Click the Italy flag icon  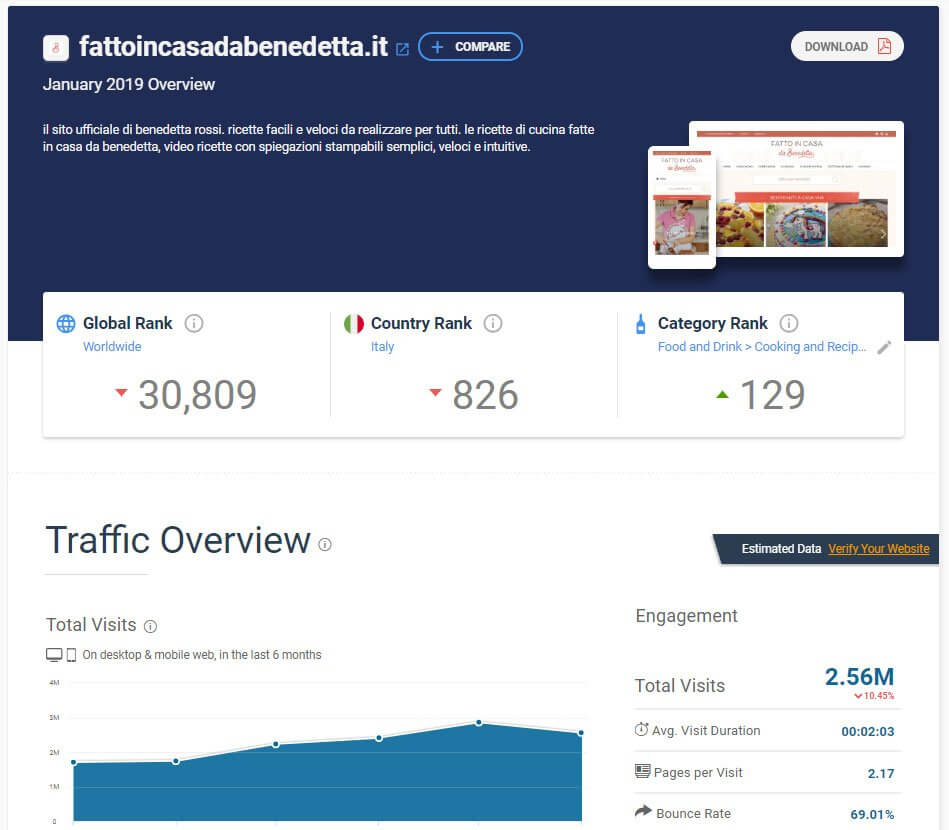click(354, 324)
